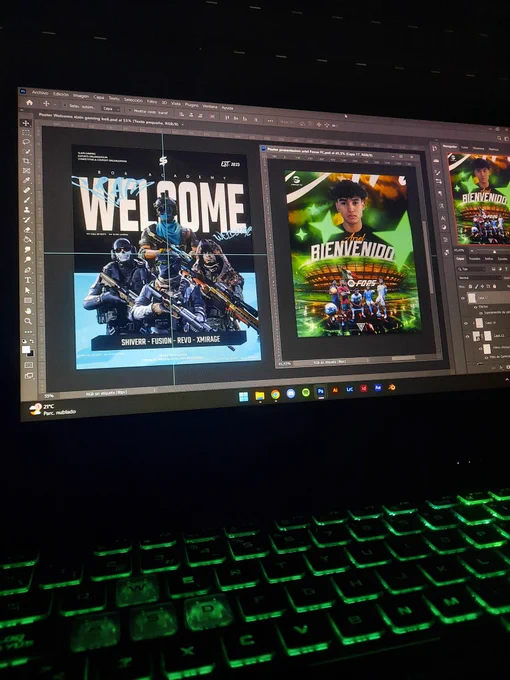Screen dimensions: 510x680
Task: Select the Quick Selection tool
Action: (26, 151)
